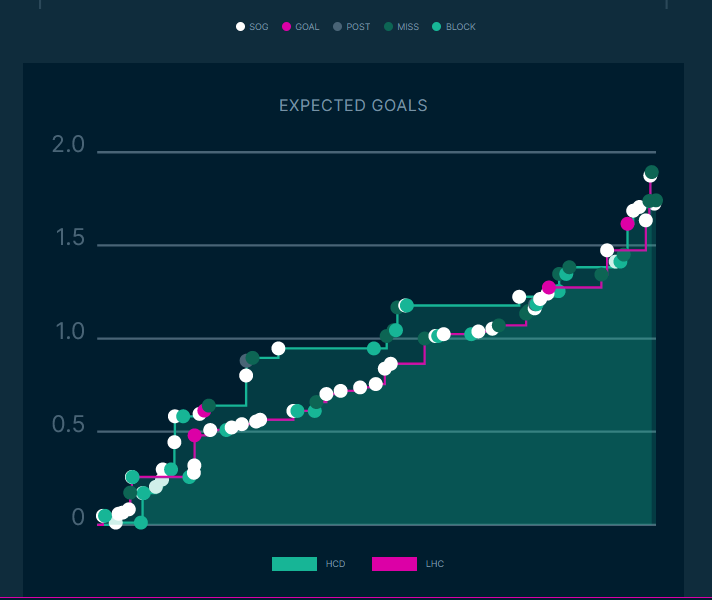Toggle the SOG text label in legend
The height and width of the screenshot is (600, 712).
tap(259, 27)
